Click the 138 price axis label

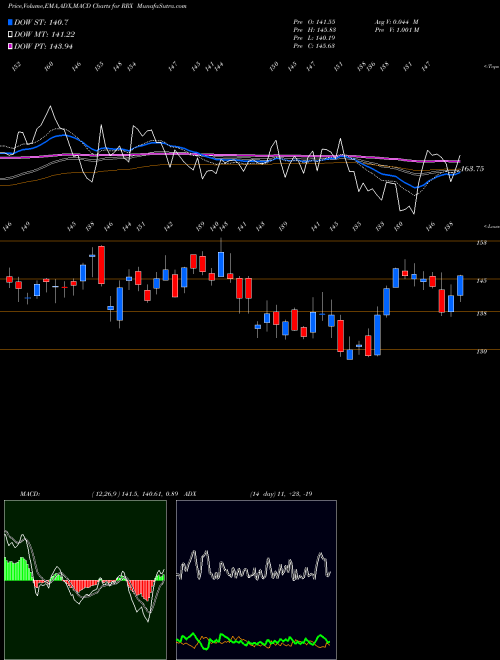481,314
